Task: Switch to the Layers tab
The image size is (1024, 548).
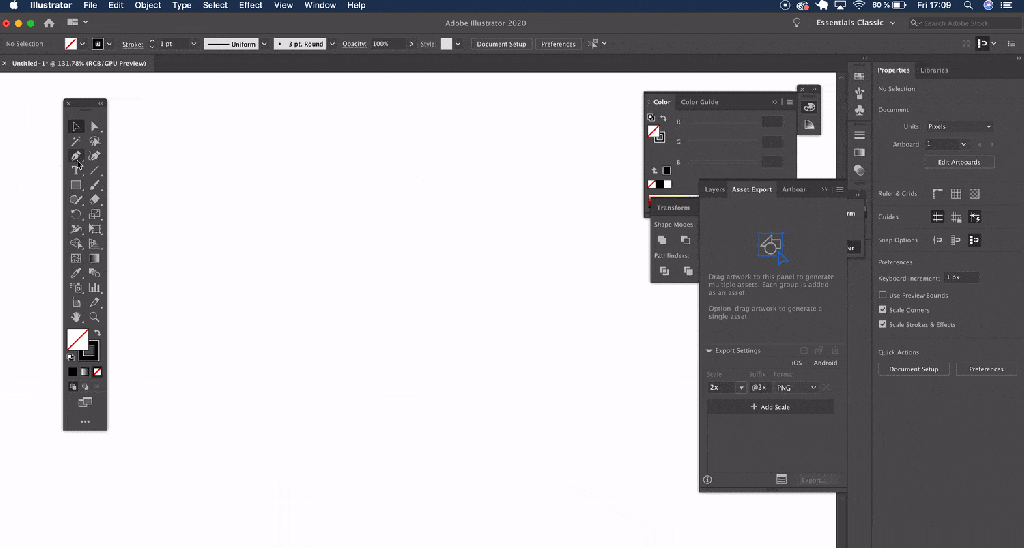Action: click(x=714, y=189)
